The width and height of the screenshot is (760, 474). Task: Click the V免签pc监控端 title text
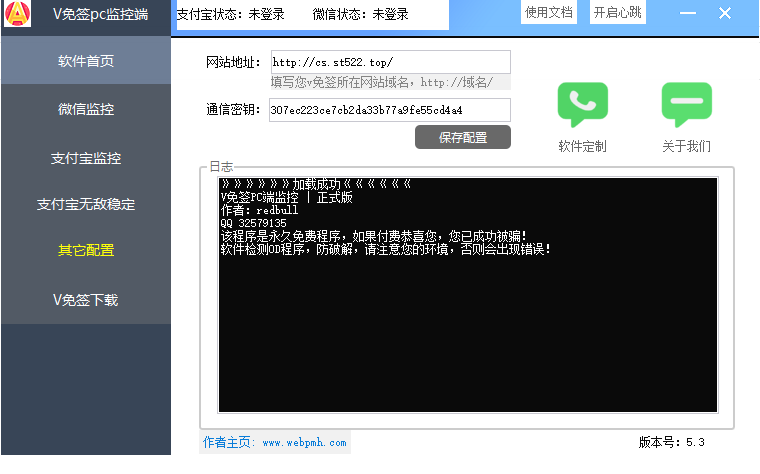click(100, 15)
